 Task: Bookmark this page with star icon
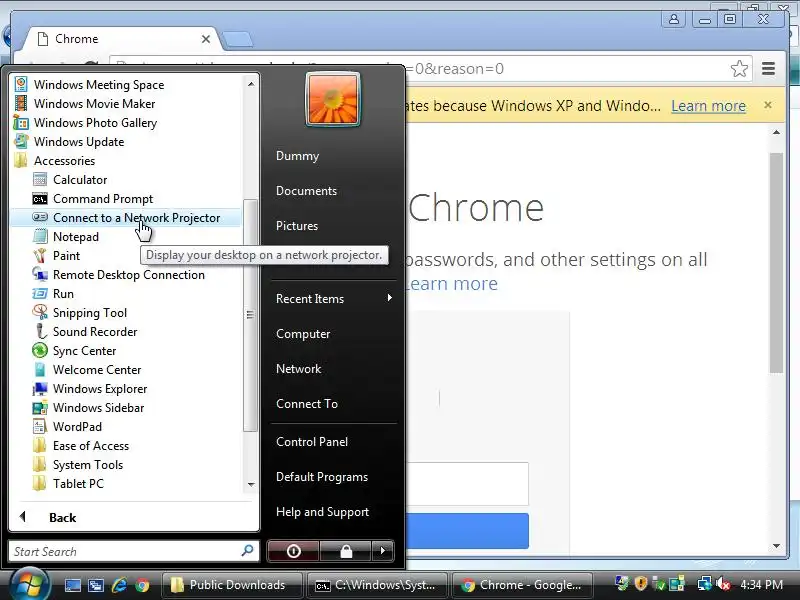click(x=739, y=68)
